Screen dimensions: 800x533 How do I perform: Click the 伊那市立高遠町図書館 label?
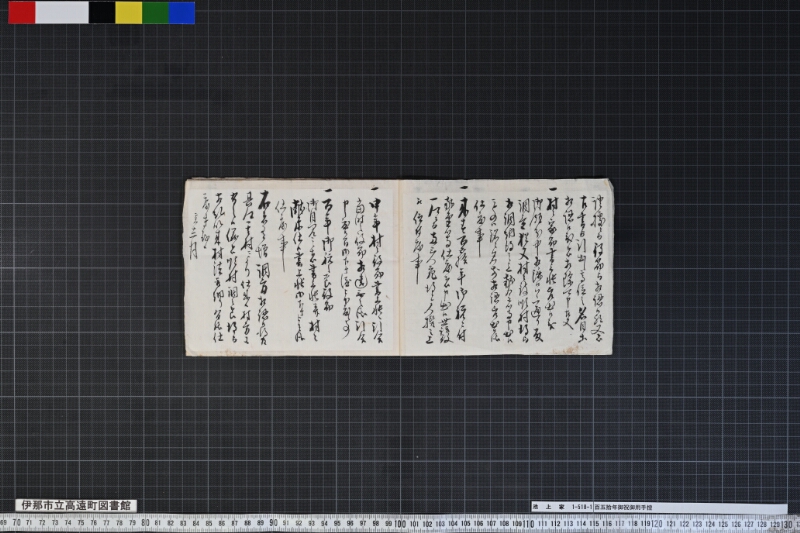pyautogui.click(x=76, y=505)
